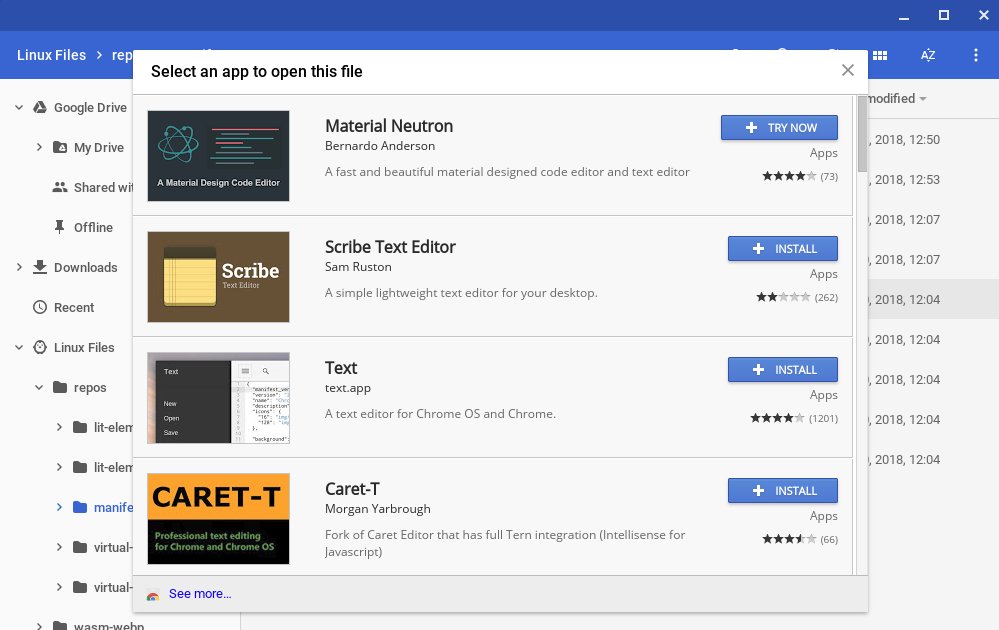Open the Recent files view
This screenshot has height=630, width=999.
74,308
